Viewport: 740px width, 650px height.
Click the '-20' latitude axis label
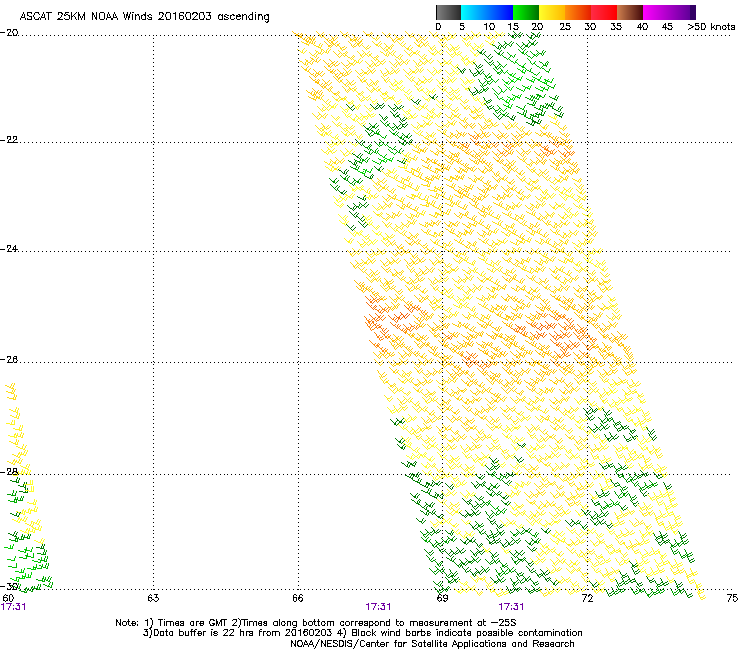(x=9, y=33)
